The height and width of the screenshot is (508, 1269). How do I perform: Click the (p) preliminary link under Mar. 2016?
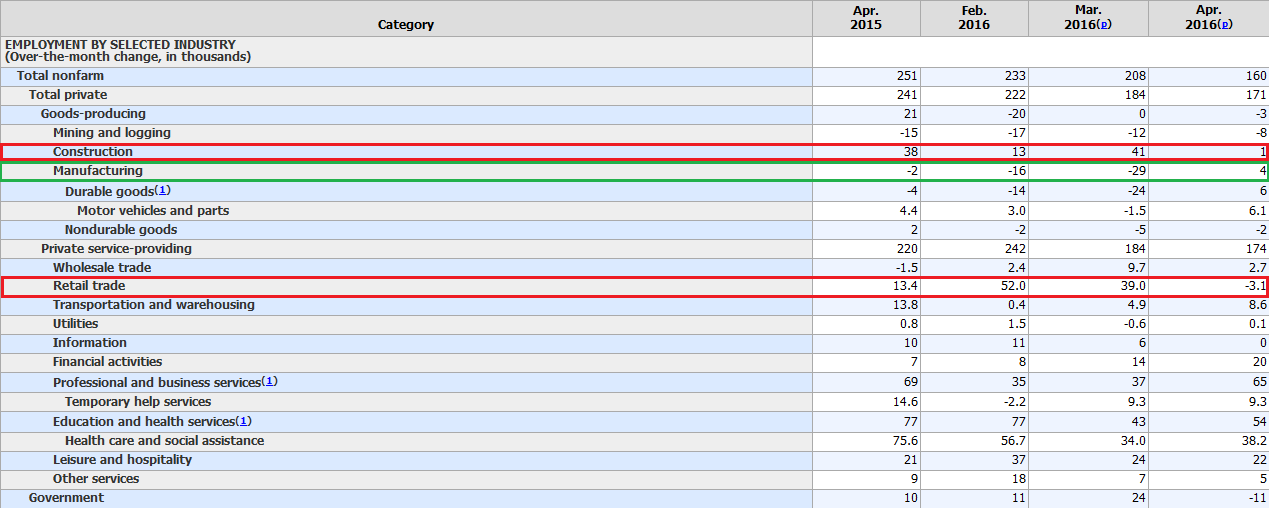tap(1104, 24)
